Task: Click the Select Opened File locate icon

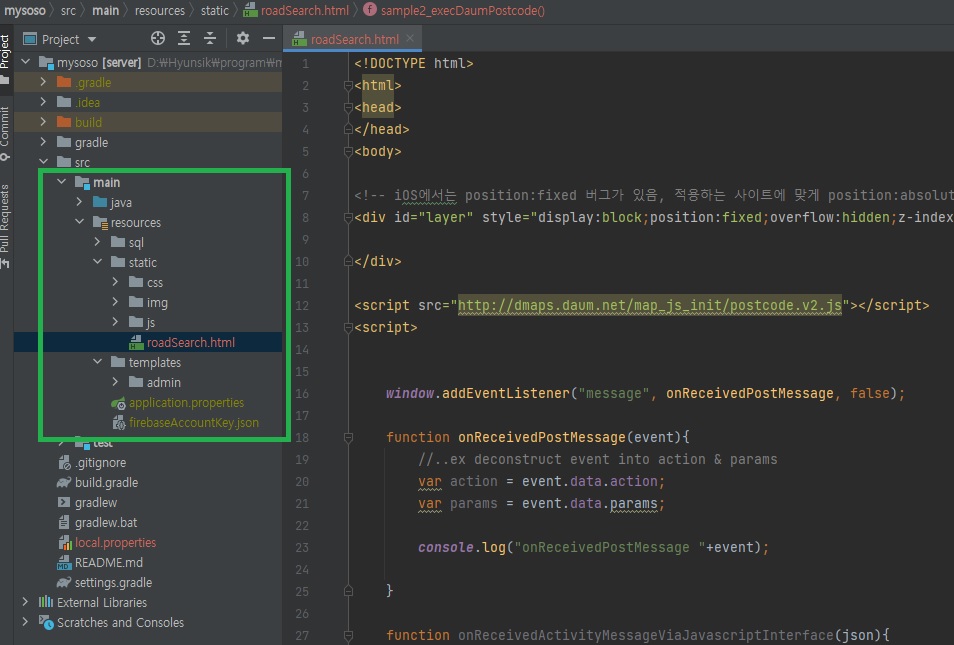Action: (158, 38)
